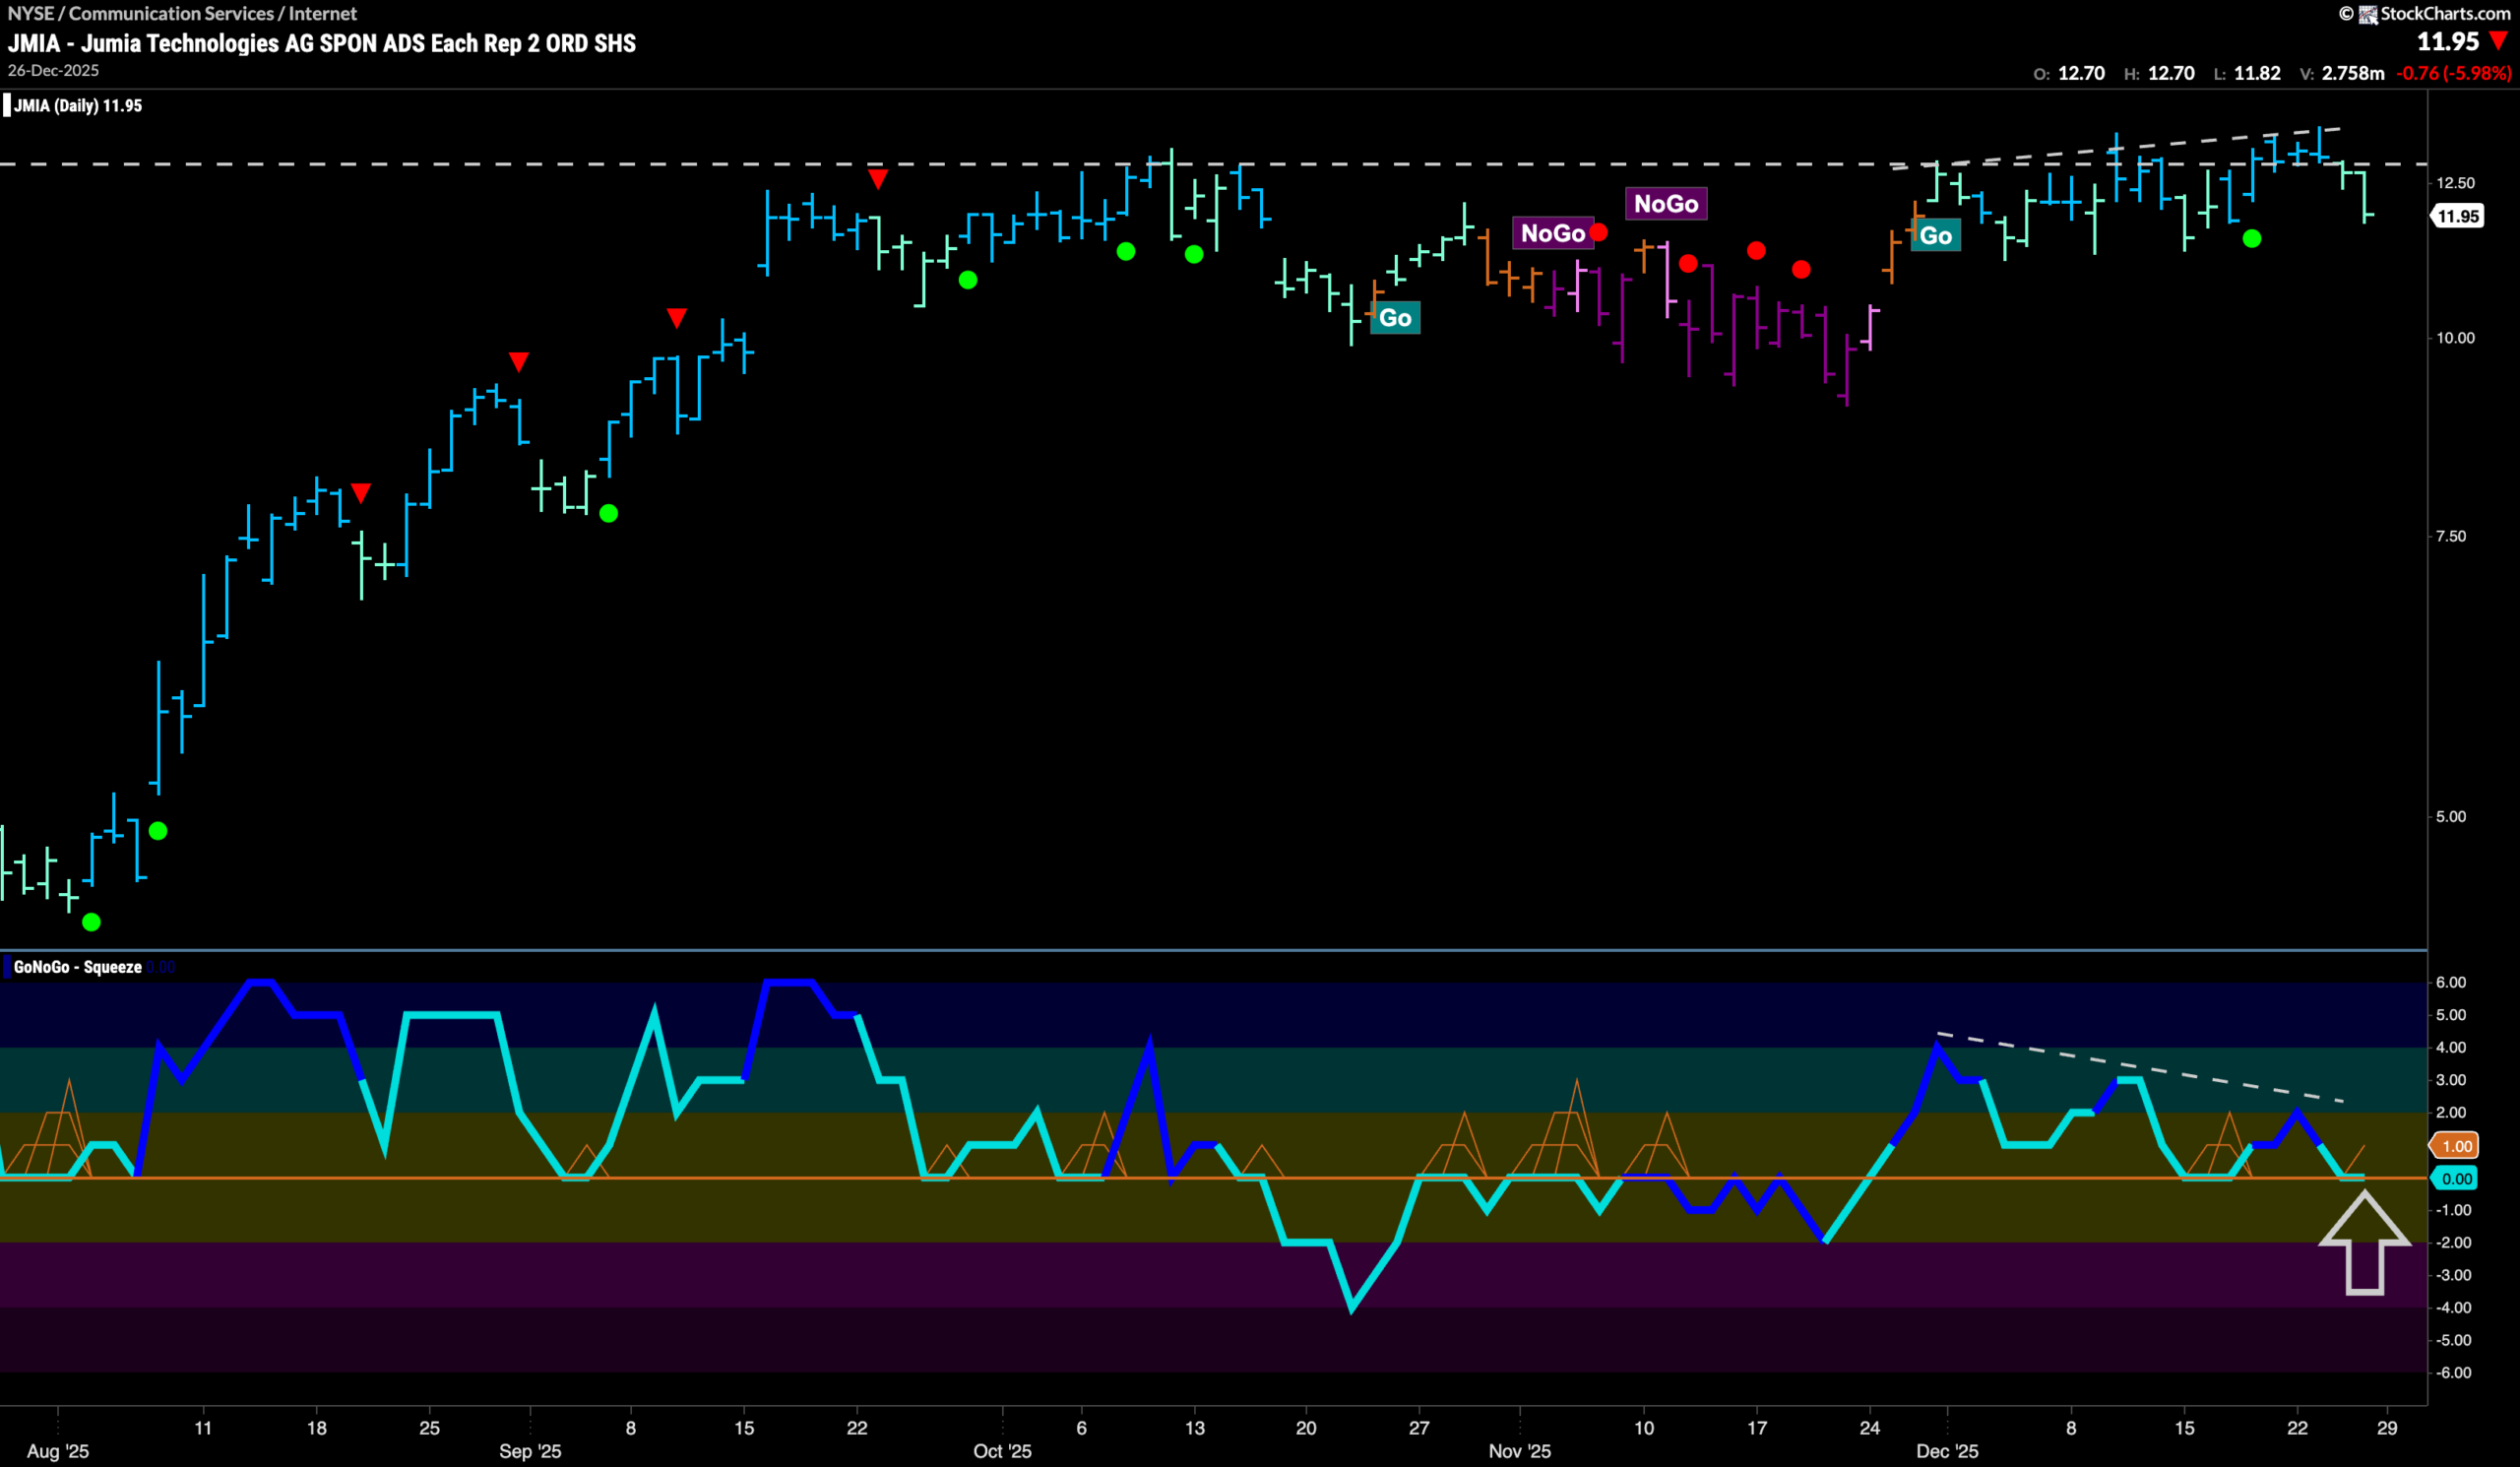Click the low value 11.82
This screenshot has height=1467, width=2520.
point(2257,74)
